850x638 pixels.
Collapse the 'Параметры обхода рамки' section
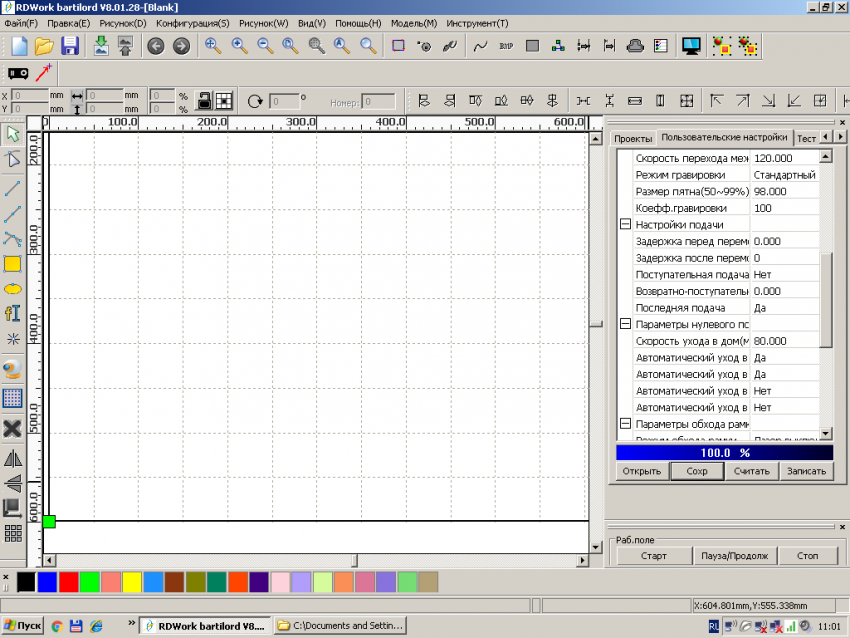[626, 425]
